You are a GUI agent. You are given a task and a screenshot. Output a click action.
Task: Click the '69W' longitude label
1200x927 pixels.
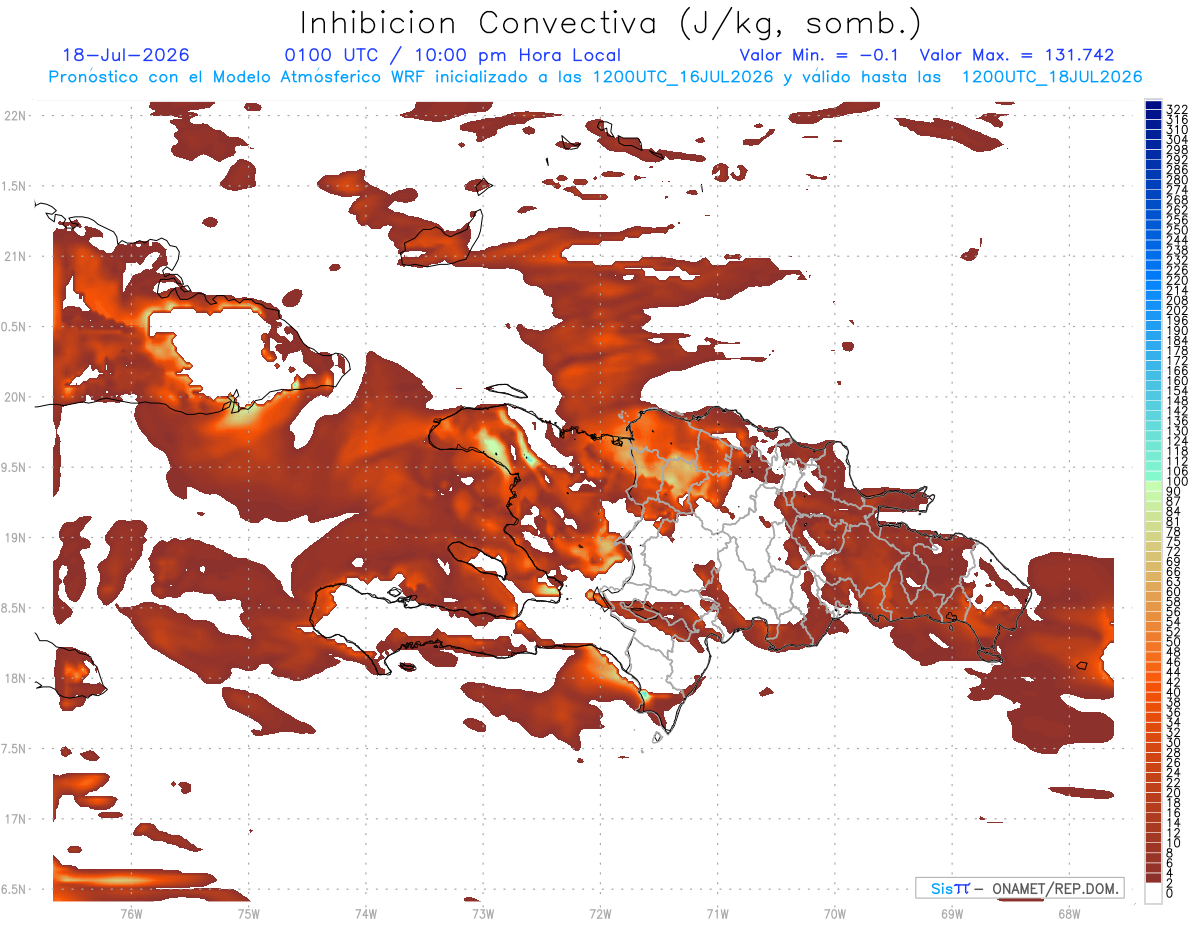coord(952,912)
